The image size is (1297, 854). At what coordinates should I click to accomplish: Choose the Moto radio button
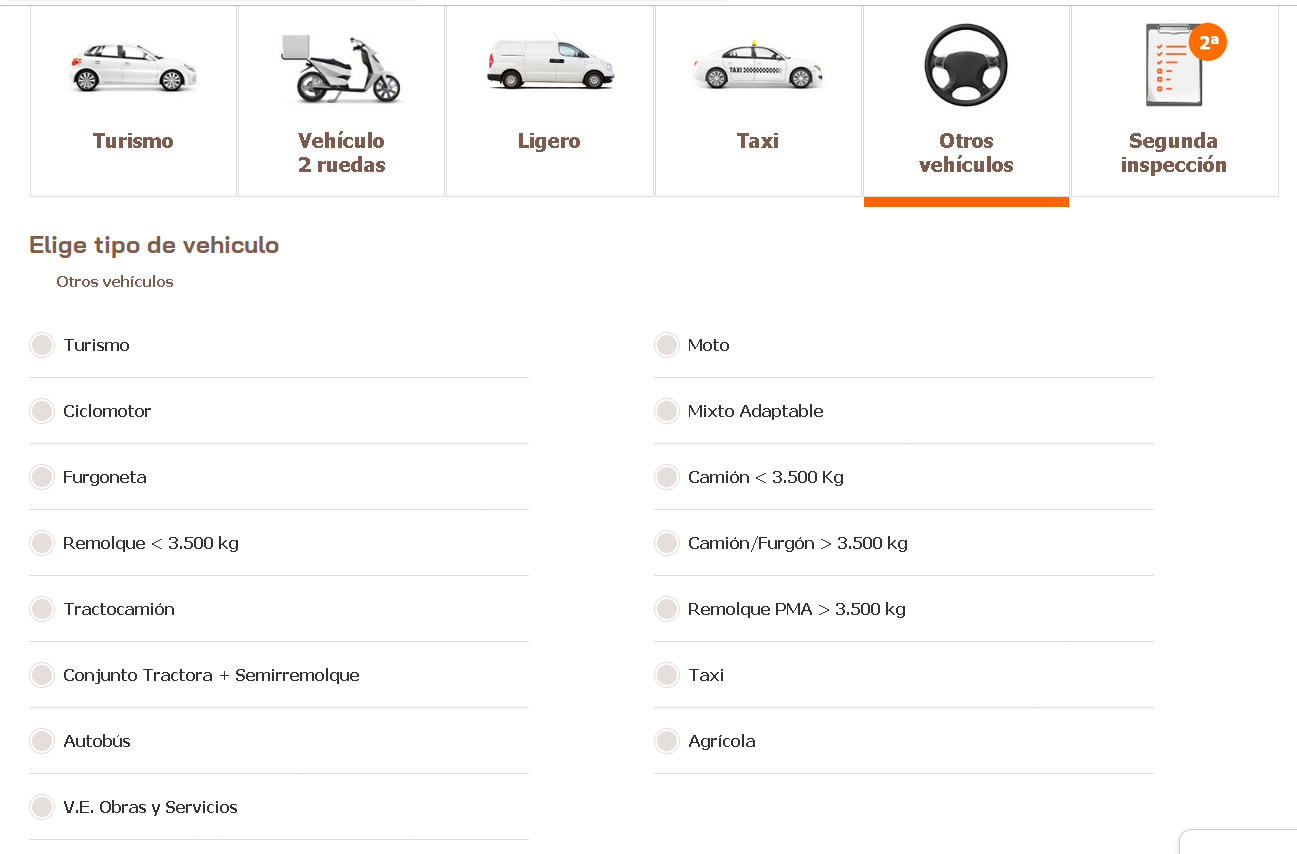click(x=667, y=345)
